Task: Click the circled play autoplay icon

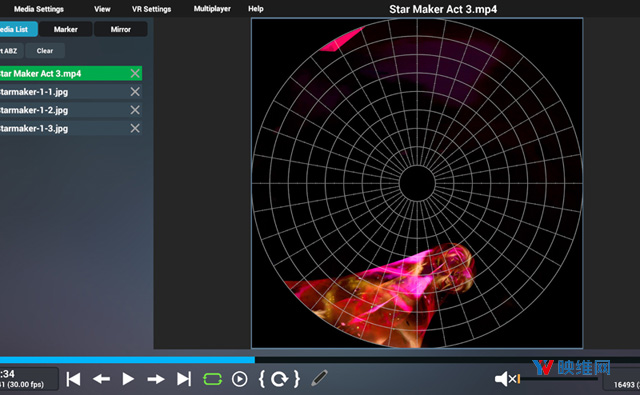Action: 240,379
